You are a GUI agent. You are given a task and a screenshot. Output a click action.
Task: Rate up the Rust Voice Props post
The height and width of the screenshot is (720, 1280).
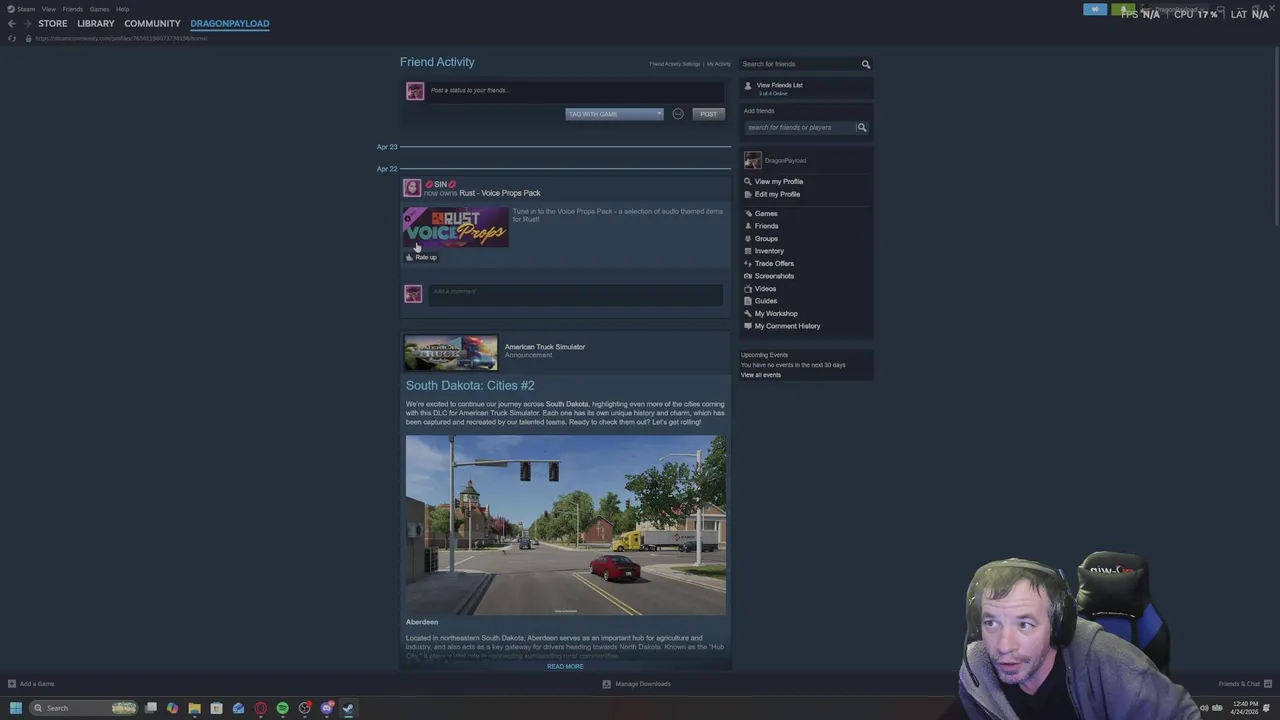click(x=421, y=257)
